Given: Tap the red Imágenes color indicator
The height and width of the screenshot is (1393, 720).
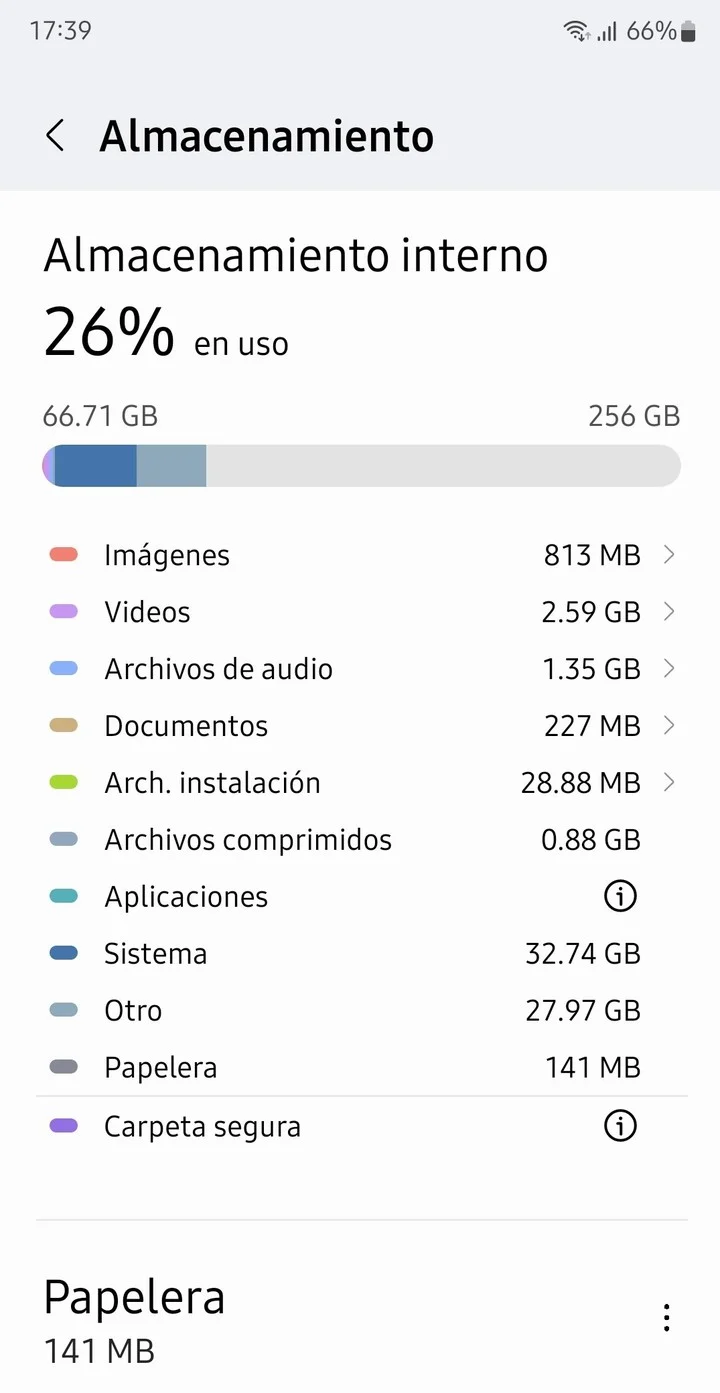Looking at the screenshot, I should (x=64, y=555).
